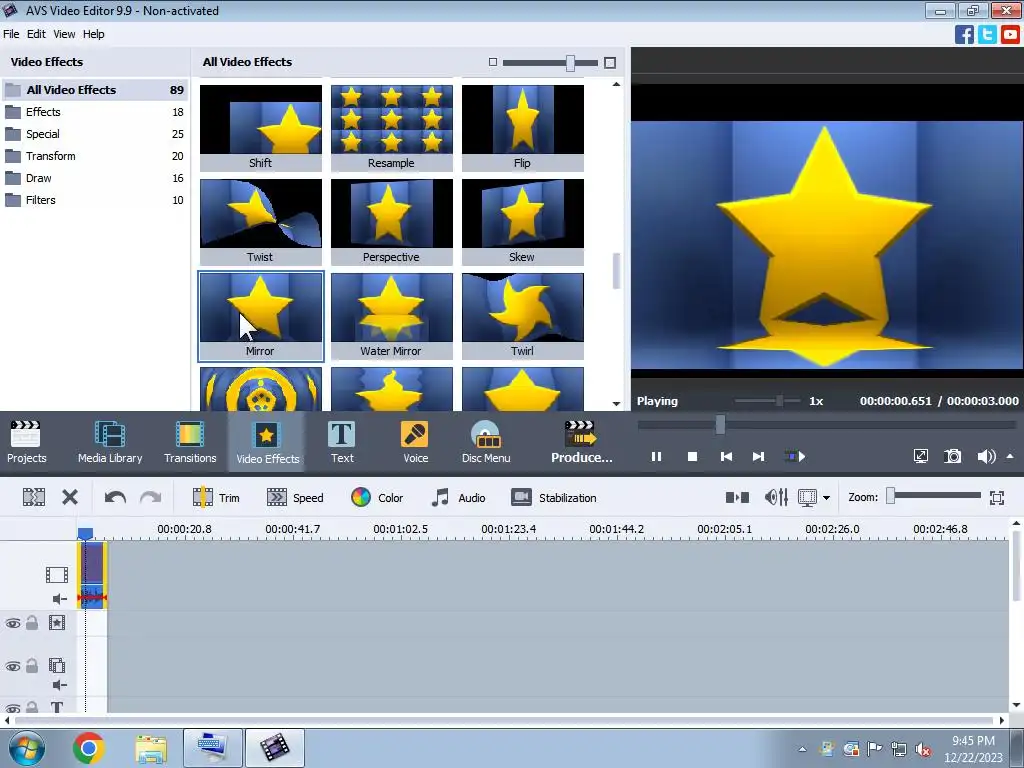
Task: Open the timeline view dropdown arrow
Action: pos(826,498)
